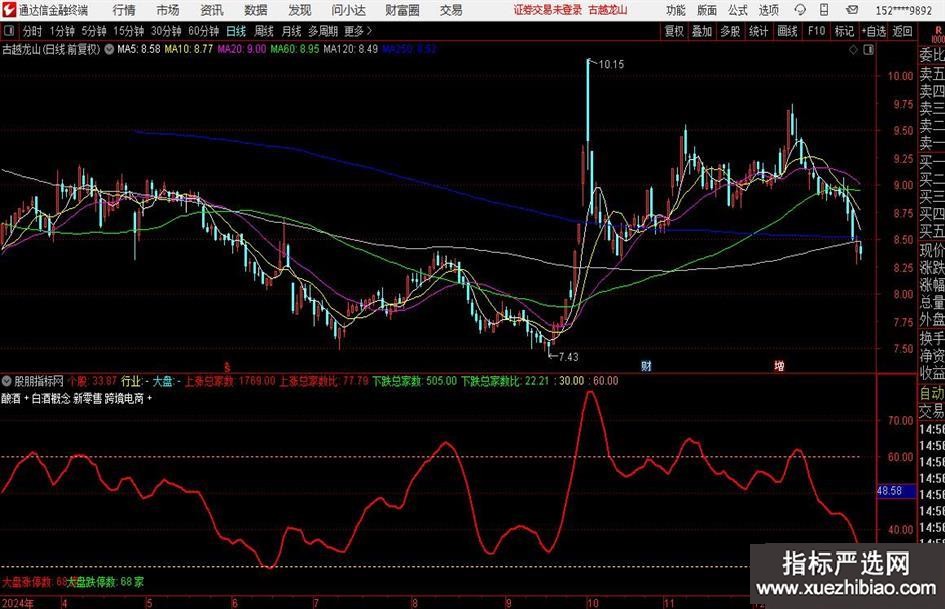Click the 通达信 red logo icon
This screenshot has height=609, width=945.
pyautogui.click(x=9, y=10)
